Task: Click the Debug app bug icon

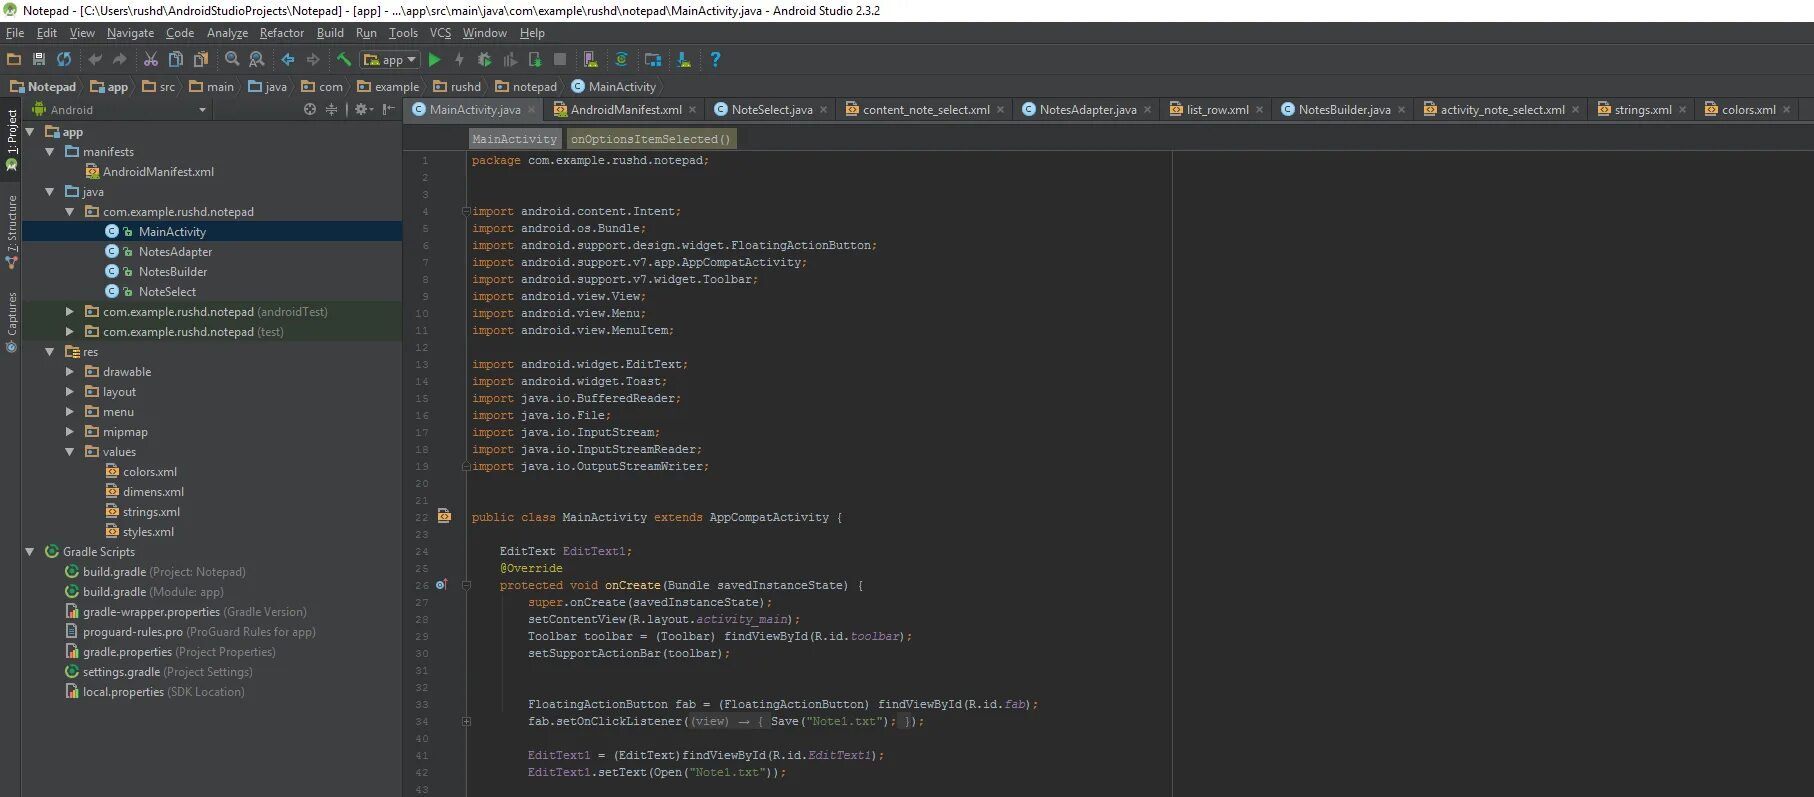Action: pyautogui.click(x=485, y=60)
